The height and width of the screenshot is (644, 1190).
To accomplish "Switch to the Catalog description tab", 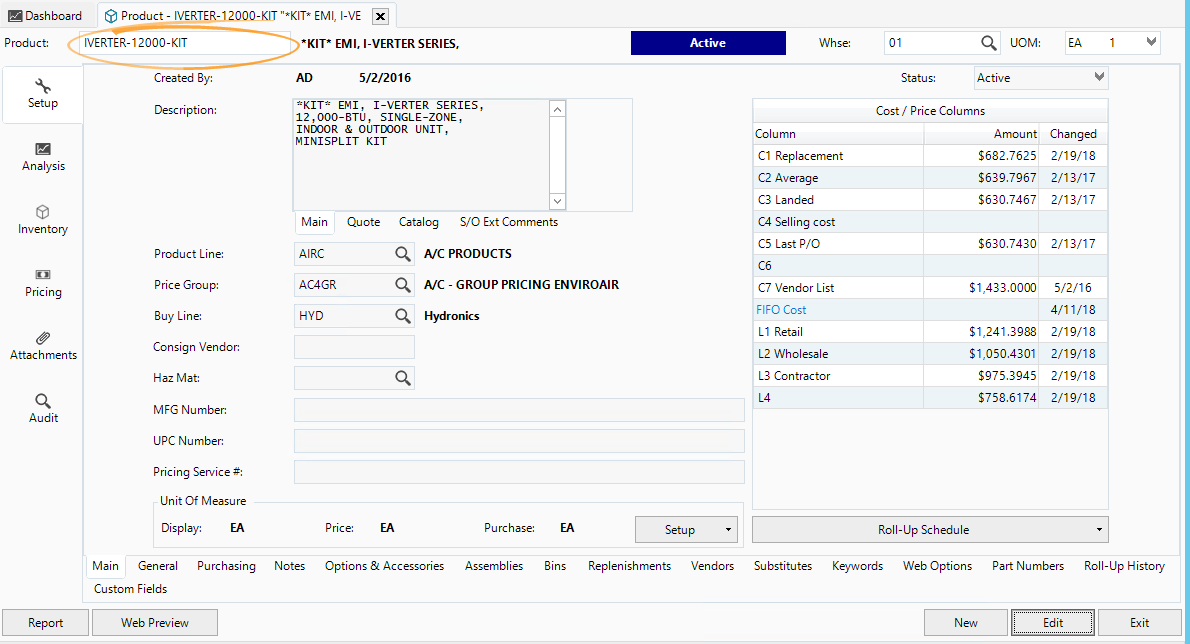I will click(x=418, y=222).
